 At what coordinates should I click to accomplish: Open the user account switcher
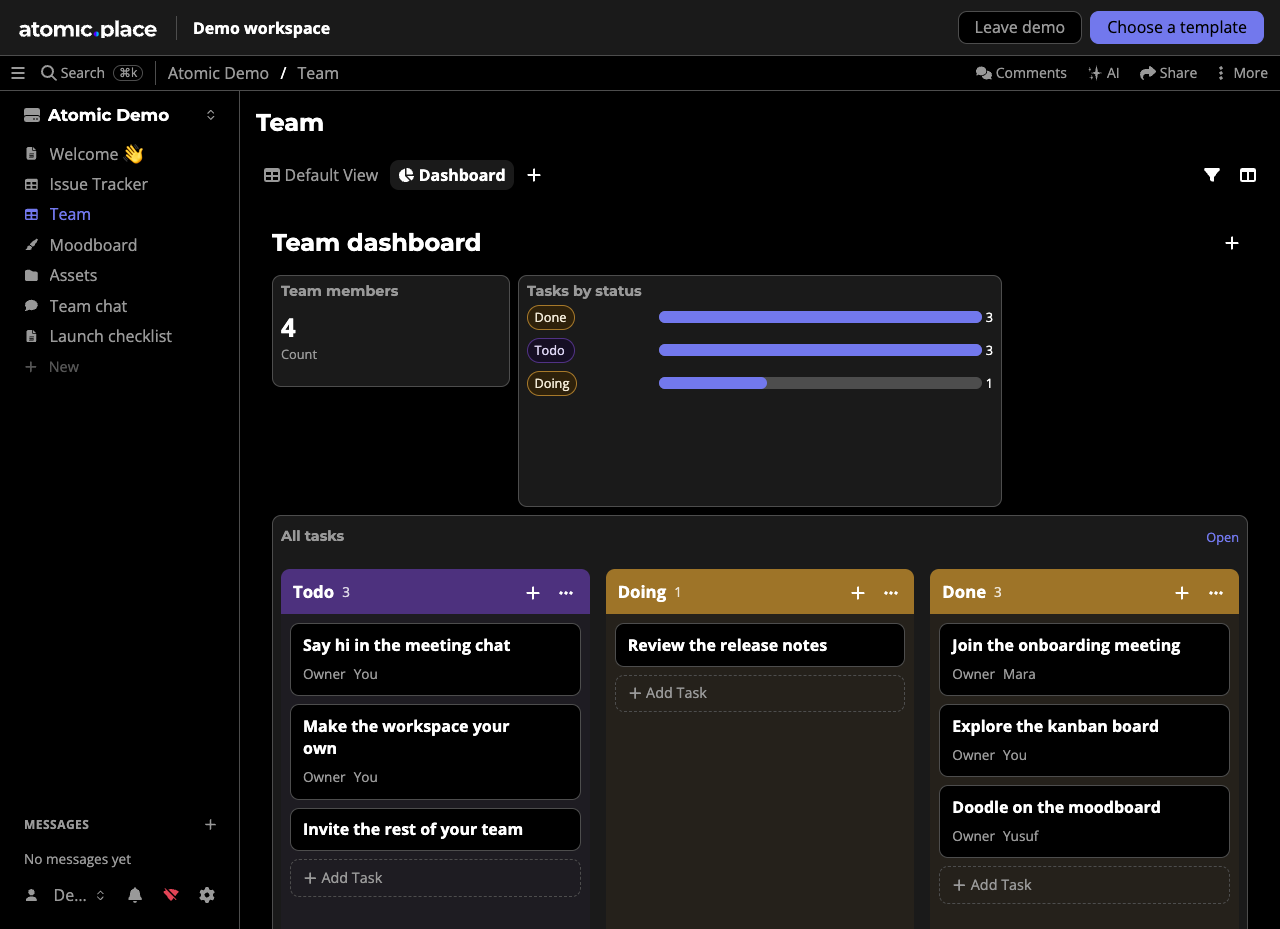click(x=65, y=895)
